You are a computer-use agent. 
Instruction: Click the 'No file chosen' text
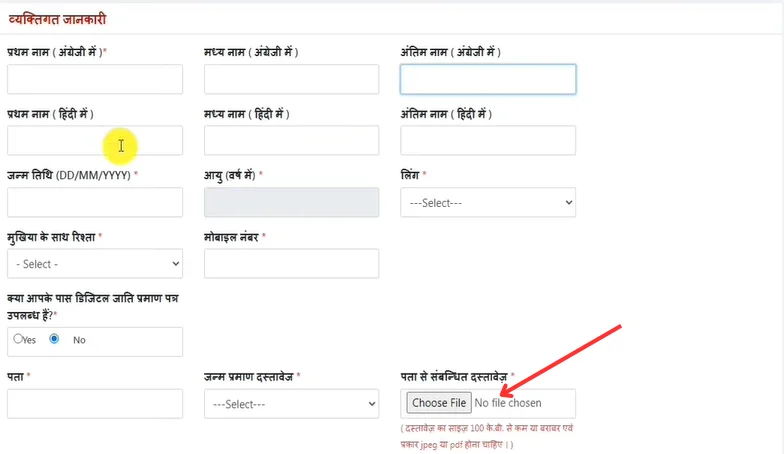coord(508,403)
